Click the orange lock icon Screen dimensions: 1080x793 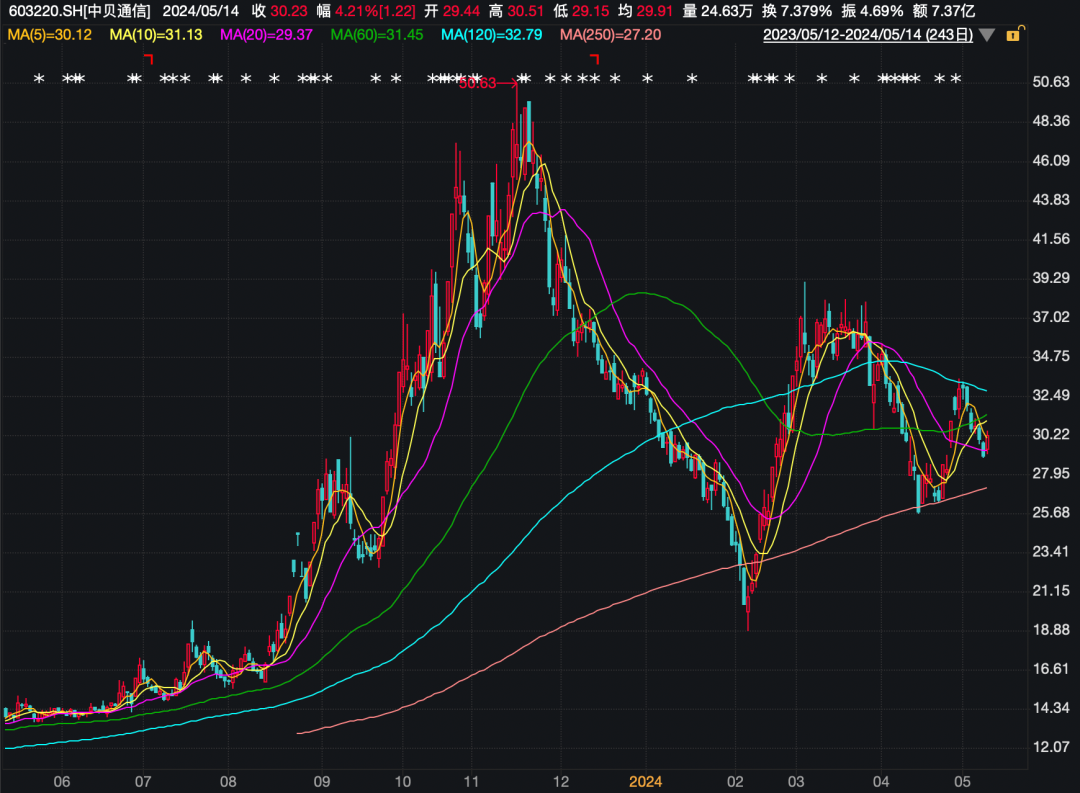[1013, 35]
